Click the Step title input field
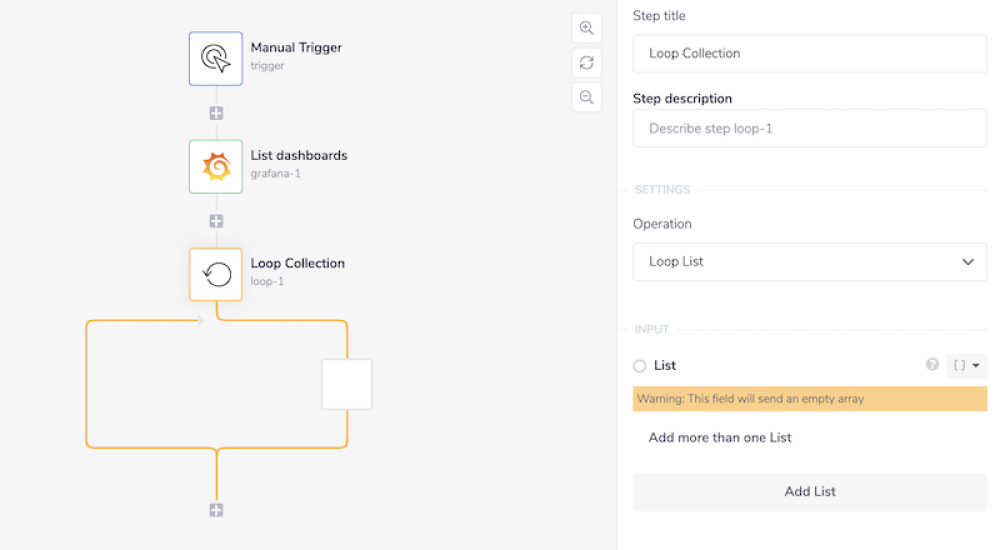 pyautogui.click(x=810, y=54)
